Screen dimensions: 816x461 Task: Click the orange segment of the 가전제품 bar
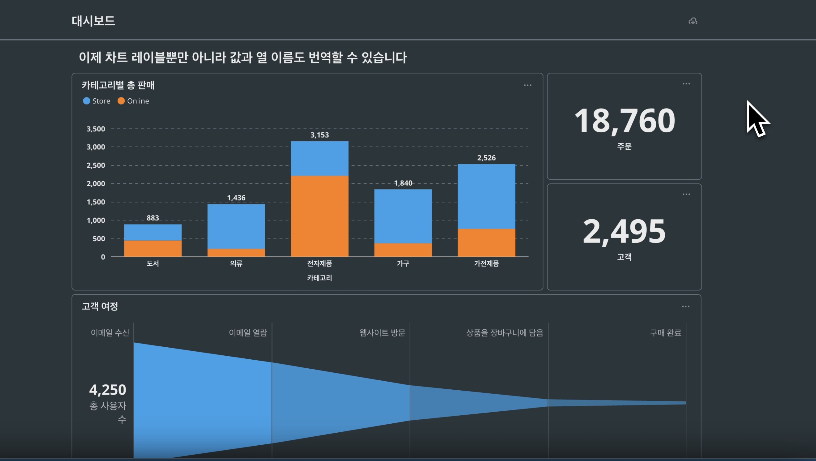[x=486, y=242]
